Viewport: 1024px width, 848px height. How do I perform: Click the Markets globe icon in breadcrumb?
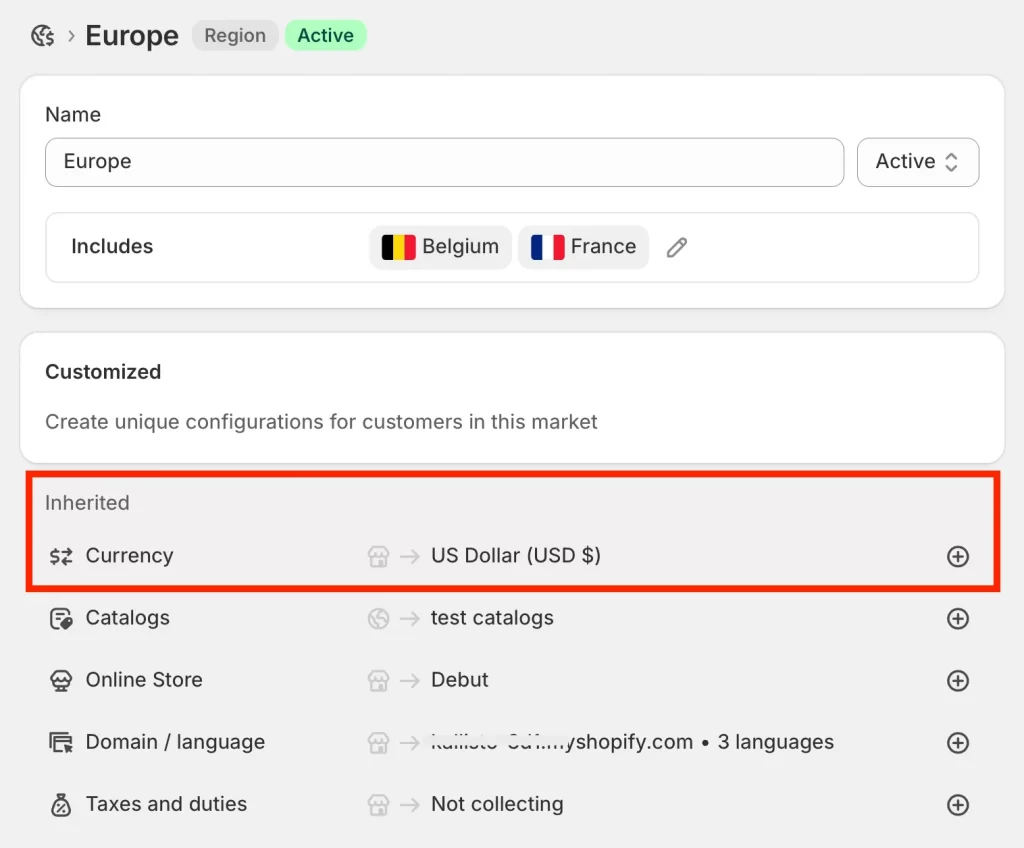(42, 36)
